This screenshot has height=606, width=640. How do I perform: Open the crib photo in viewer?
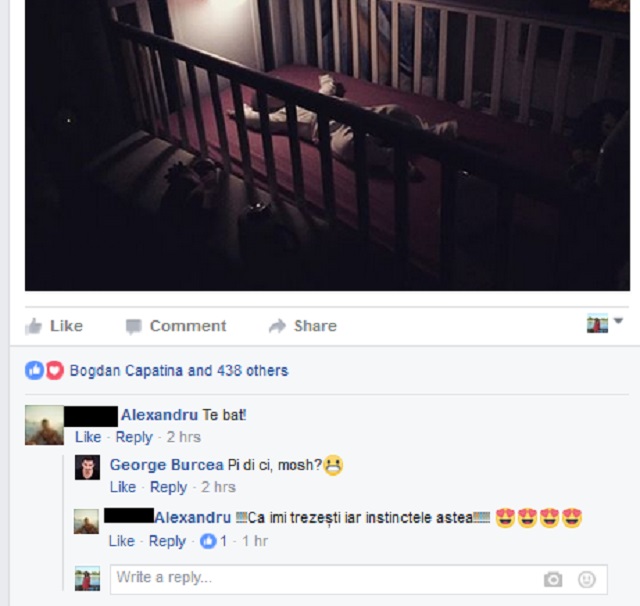[327, 145]
